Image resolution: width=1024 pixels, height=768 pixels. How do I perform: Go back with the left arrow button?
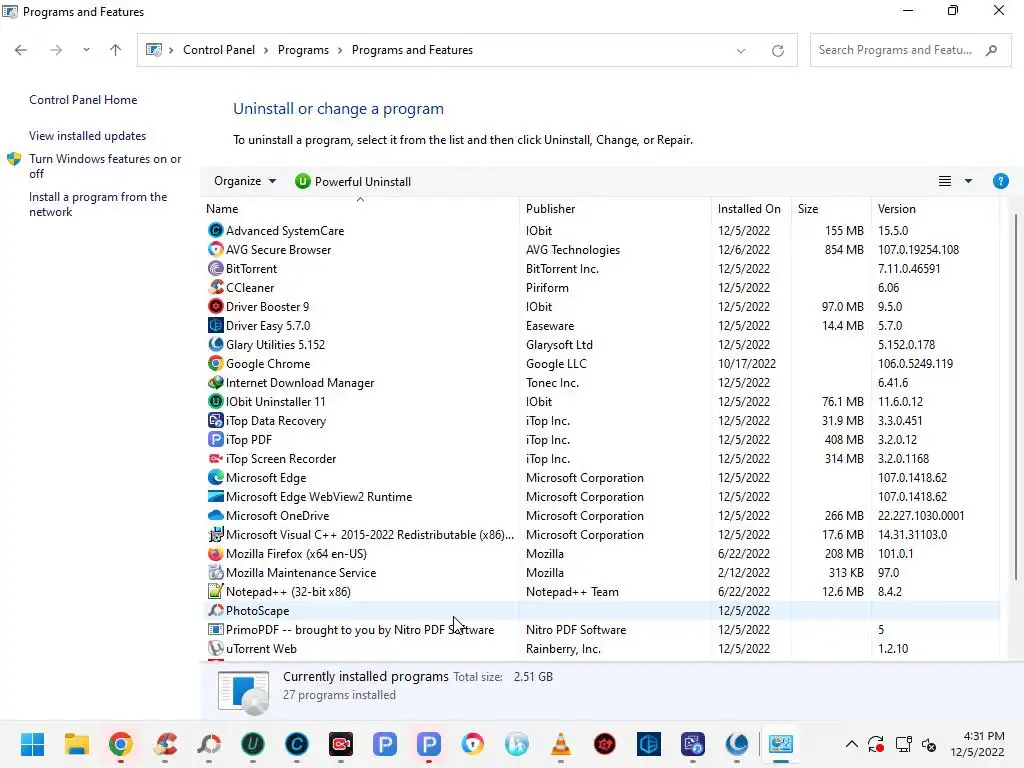[21, 50]
